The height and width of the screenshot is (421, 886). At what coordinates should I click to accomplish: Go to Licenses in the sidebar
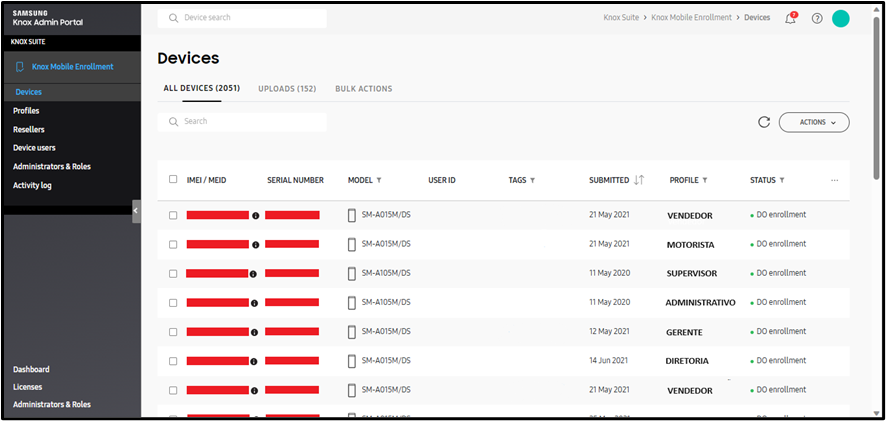[x=28, y=387]
